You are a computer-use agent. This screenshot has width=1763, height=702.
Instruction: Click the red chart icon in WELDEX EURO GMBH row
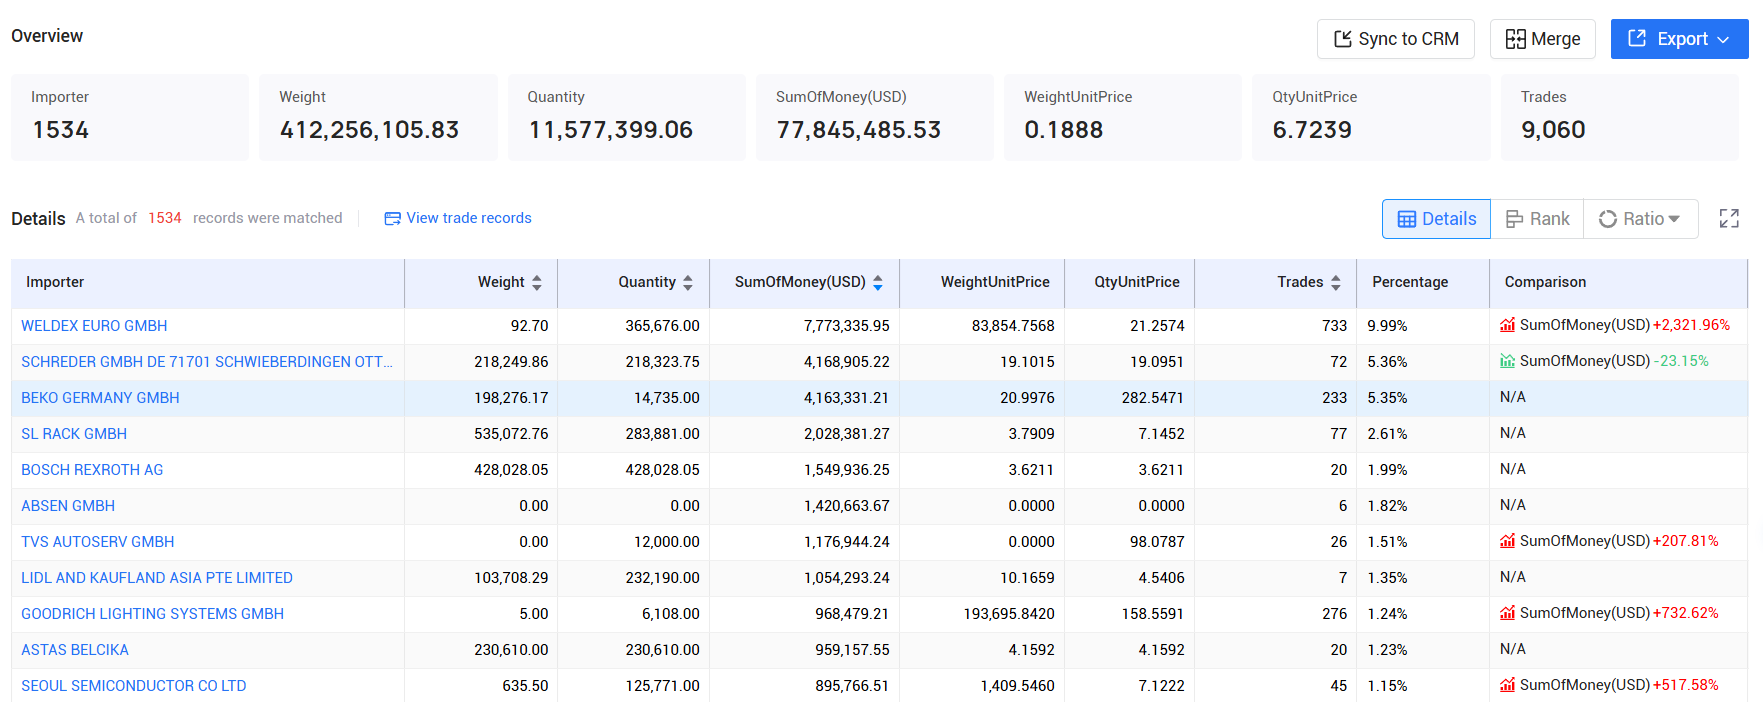point(1507,325)
